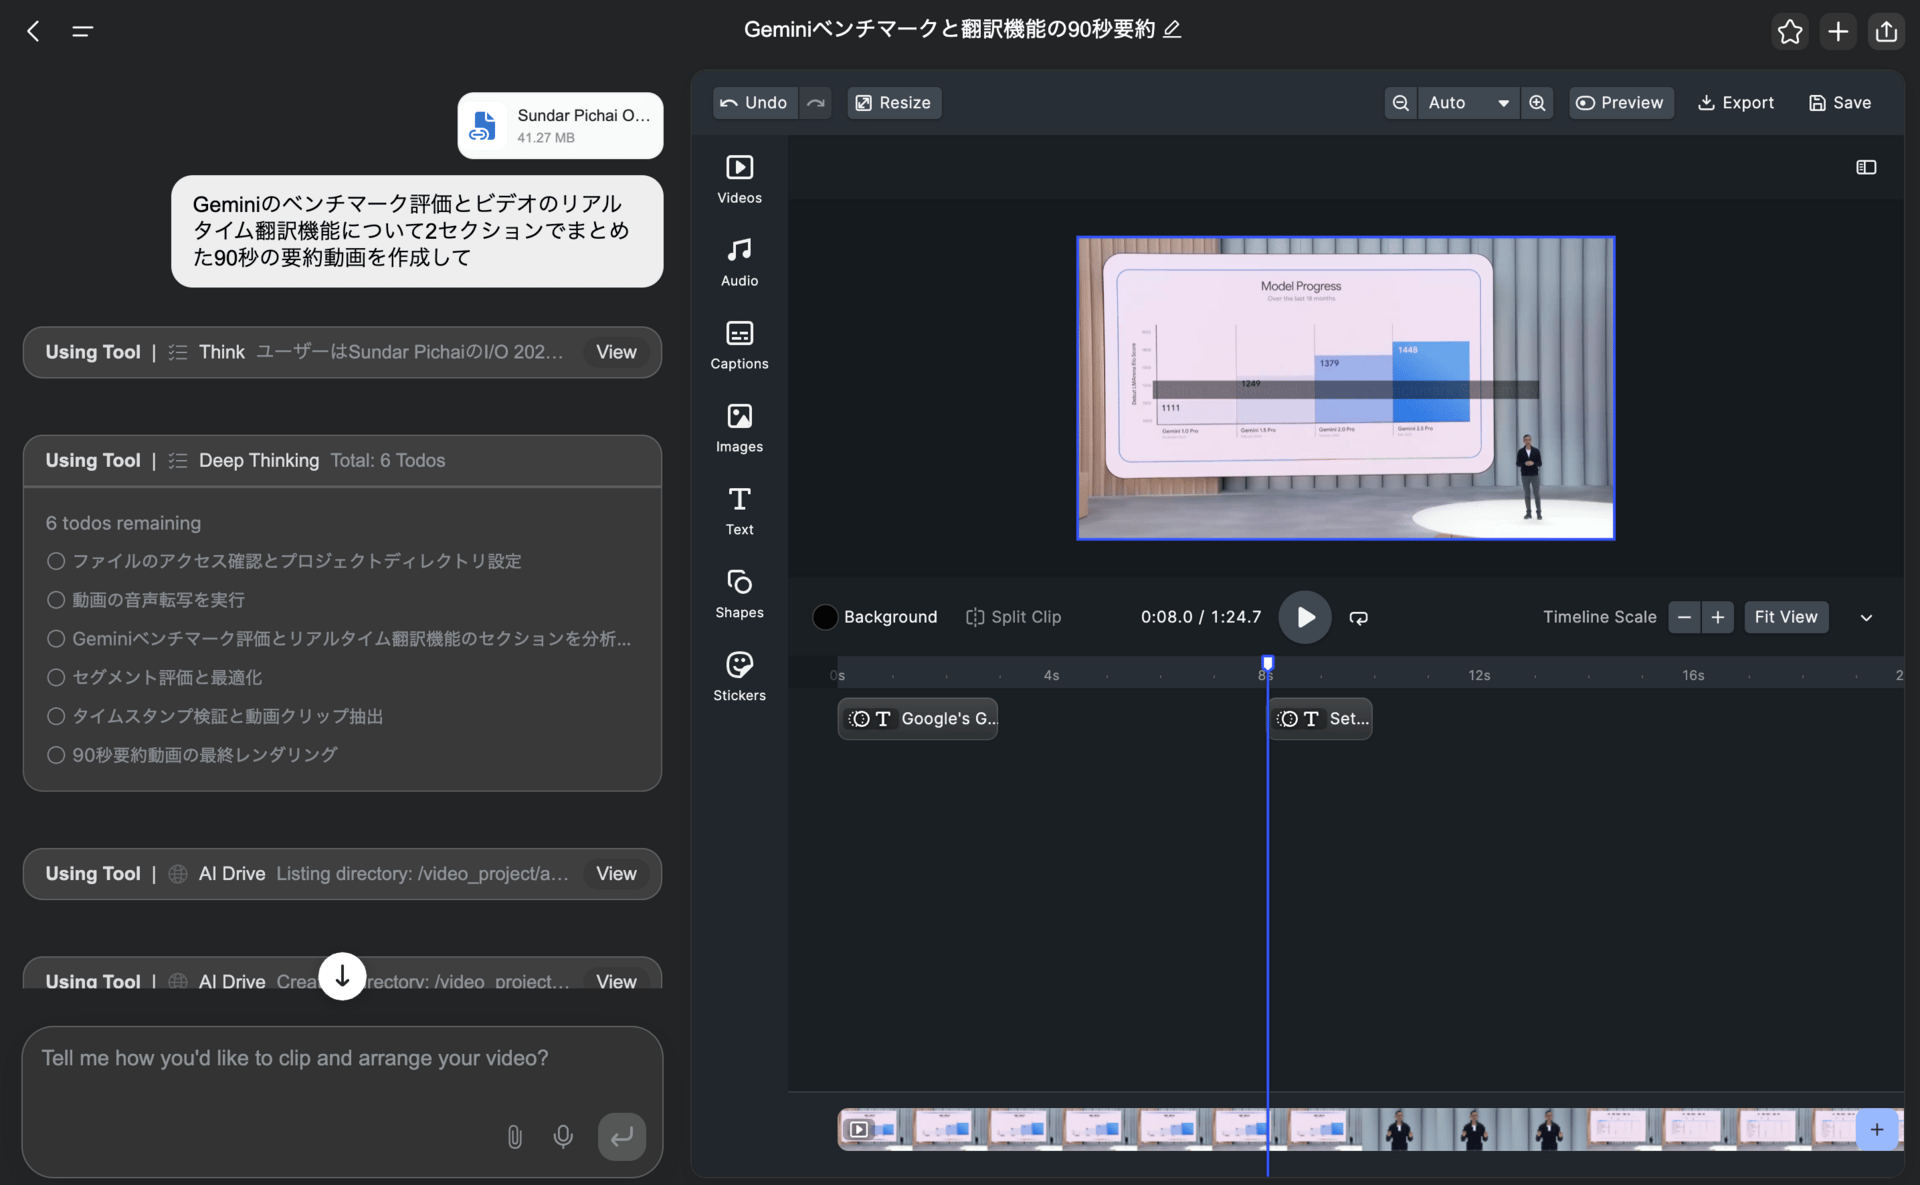Open the Text panel
Screen dimensions: 1920x1185
pyautogui.click(x=739, y=511)
